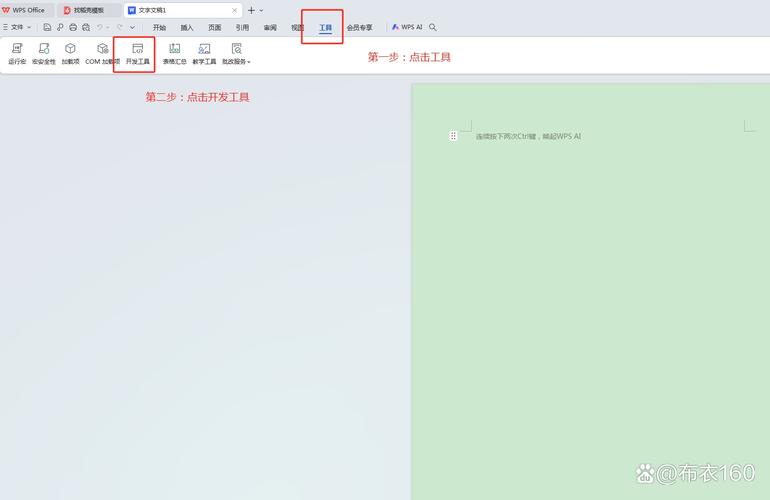Screen dimensions: 770x500
Task: Open Macro Security (宏安全性) settings
Action: [44, 54]
